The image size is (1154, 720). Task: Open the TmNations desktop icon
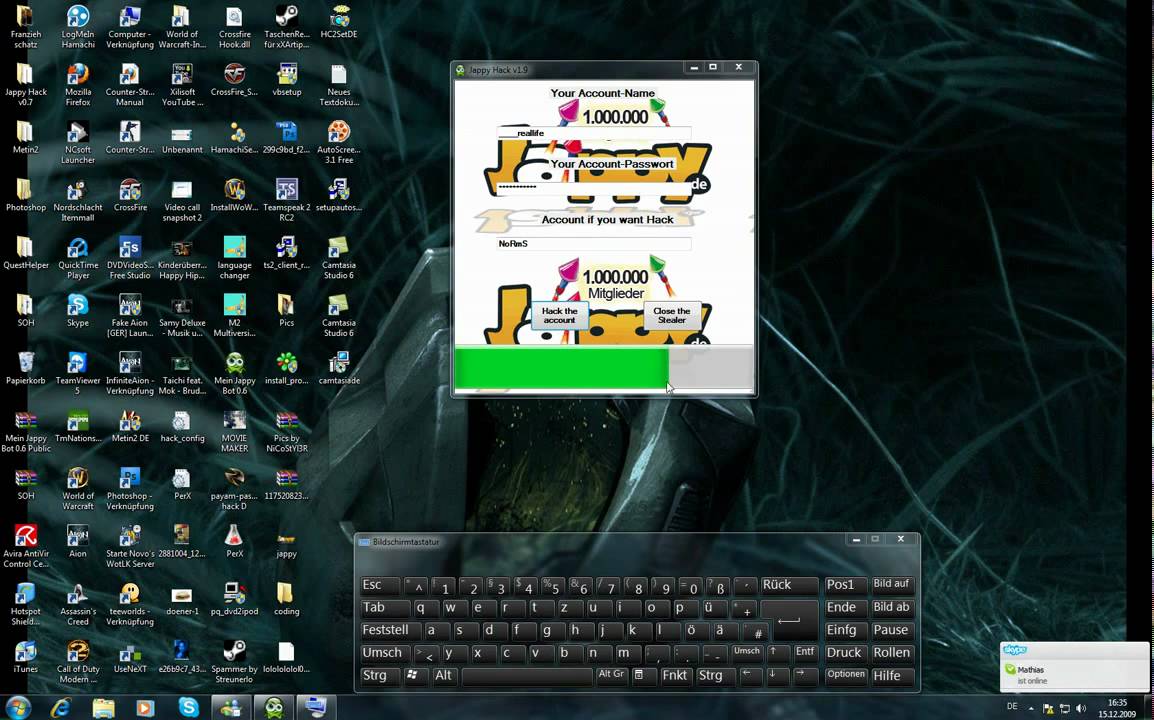(x=78, y=426)
